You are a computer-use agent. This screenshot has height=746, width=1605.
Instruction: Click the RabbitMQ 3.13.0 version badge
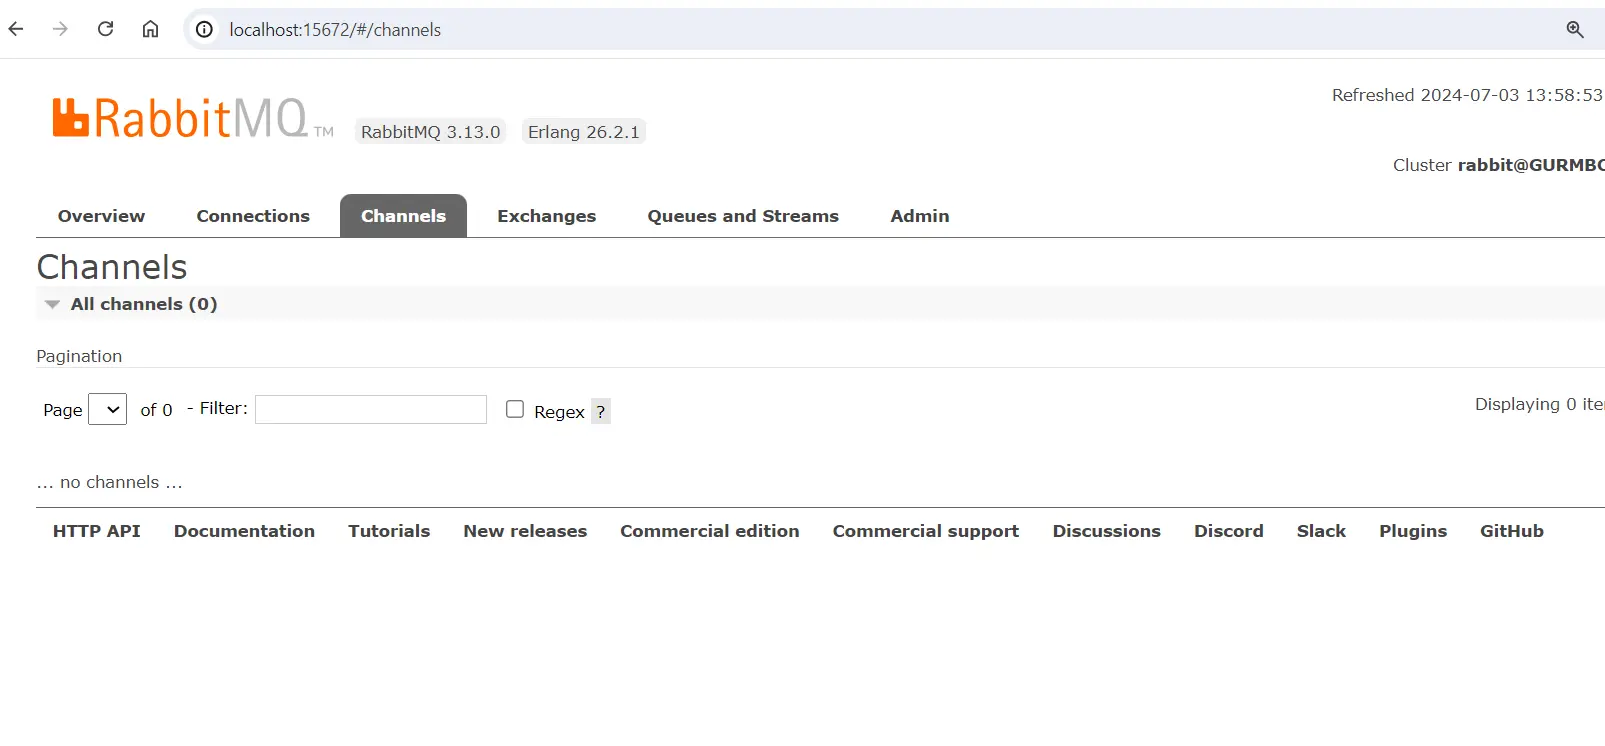431,132
